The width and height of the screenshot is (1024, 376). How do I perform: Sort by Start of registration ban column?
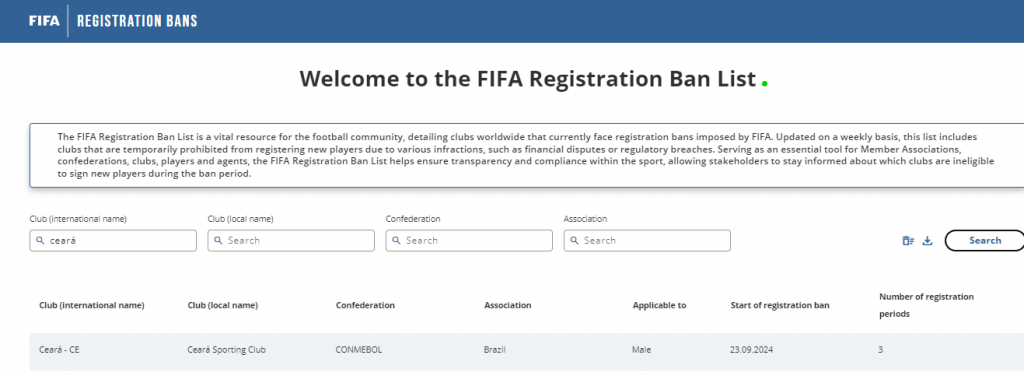[x=780, y=306]
